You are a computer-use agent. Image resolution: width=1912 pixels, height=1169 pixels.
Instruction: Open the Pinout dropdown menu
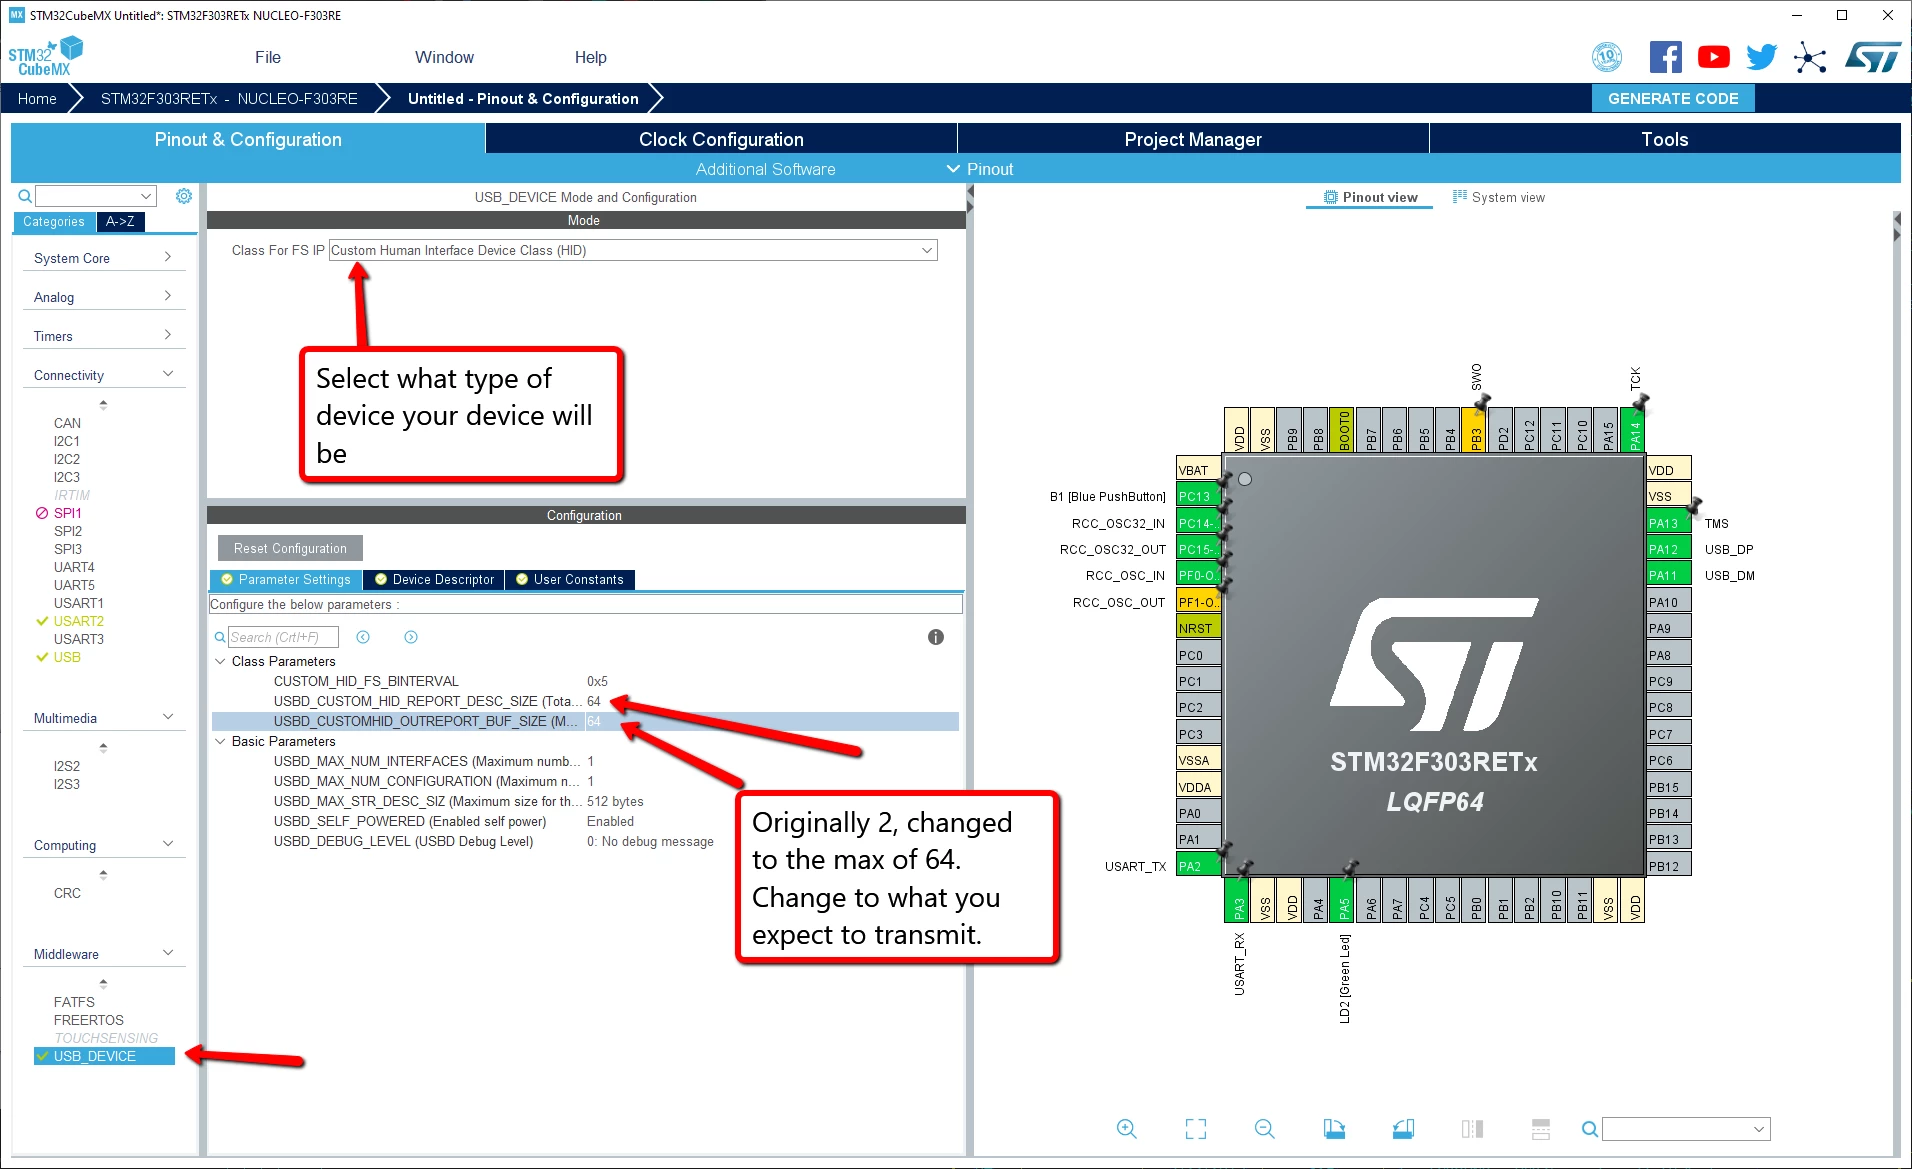(x=980, y=169)
